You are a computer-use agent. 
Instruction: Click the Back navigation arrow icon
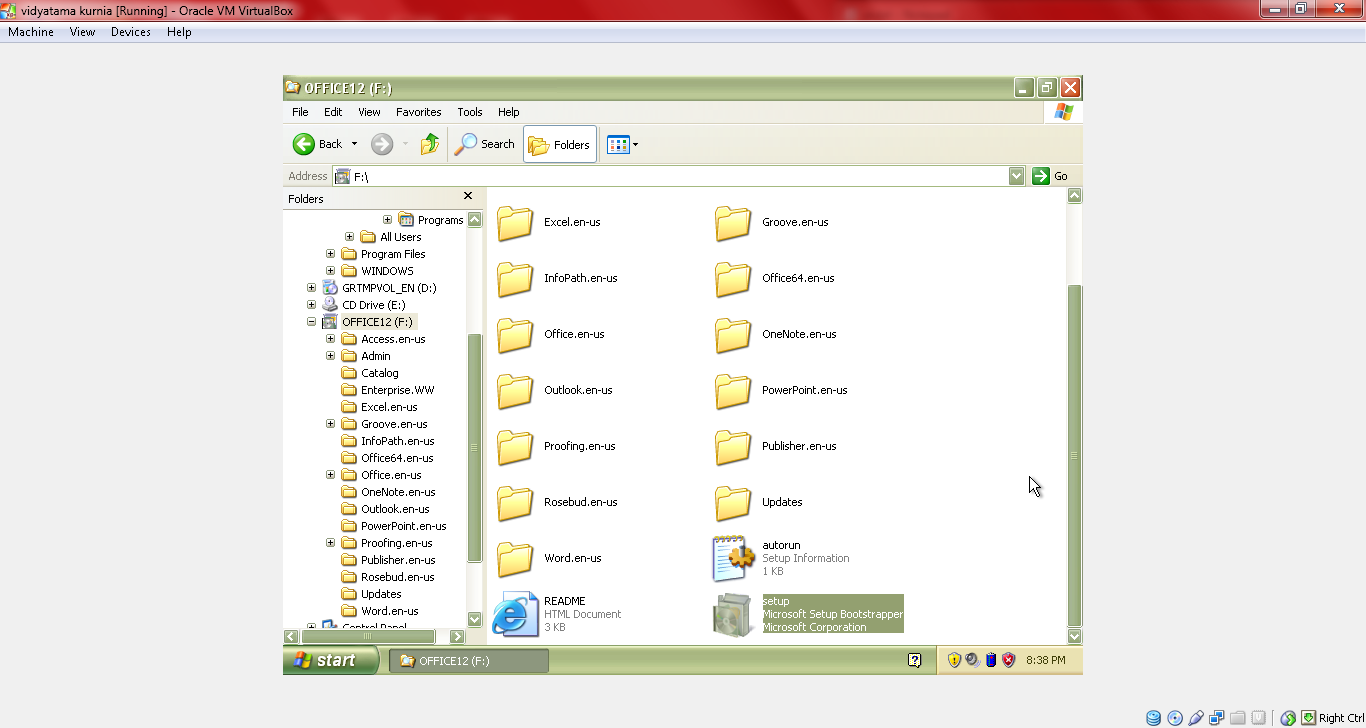pos(304,144)
